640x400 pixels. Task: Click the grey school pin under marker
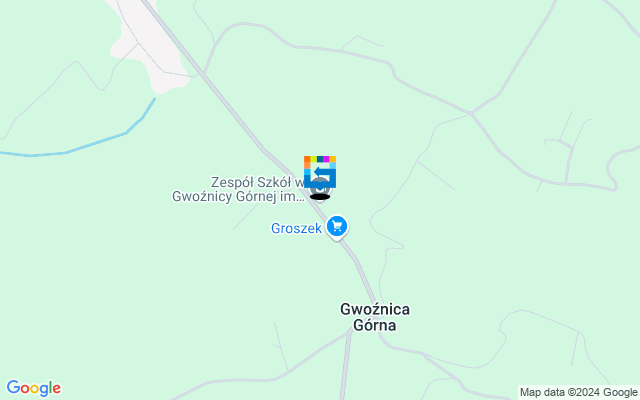click(x=320, y=190)
